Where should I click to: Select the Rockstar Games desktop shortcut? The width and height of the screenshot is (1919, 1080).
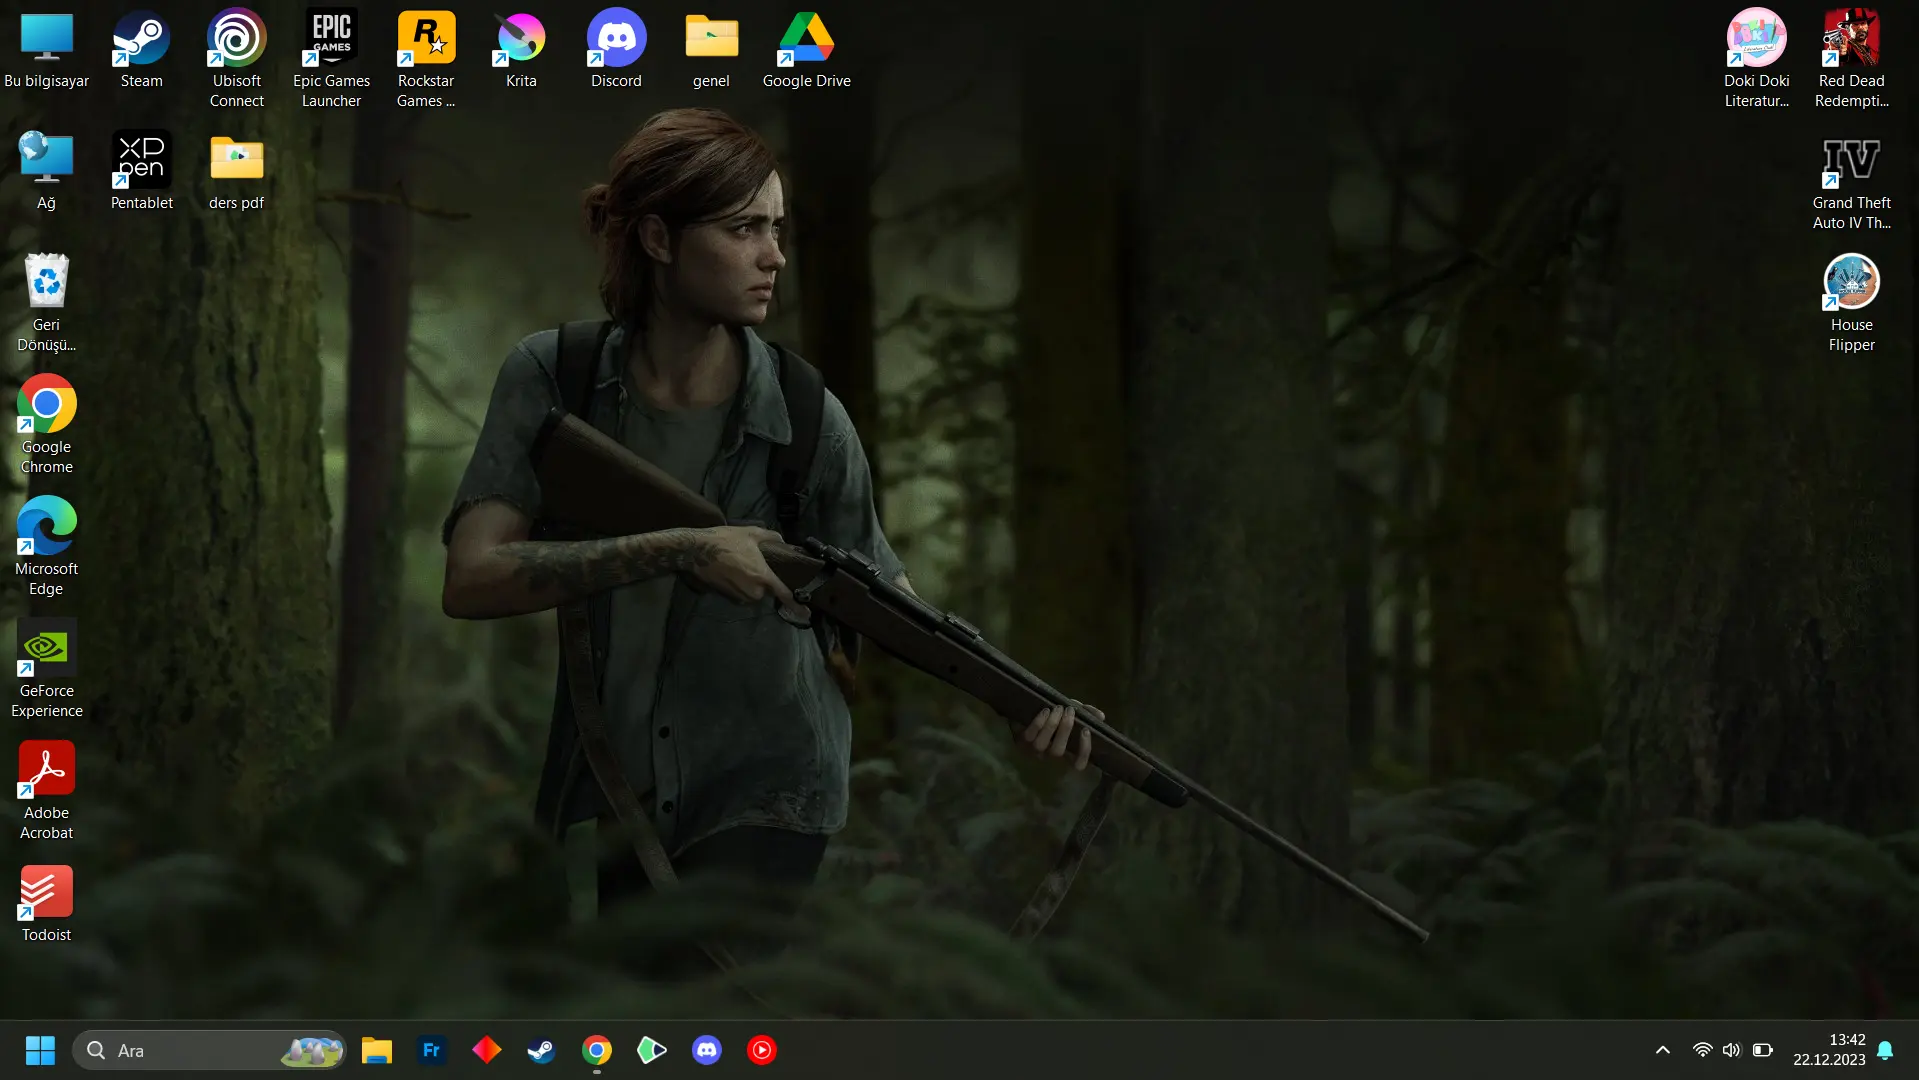[426, 60]
